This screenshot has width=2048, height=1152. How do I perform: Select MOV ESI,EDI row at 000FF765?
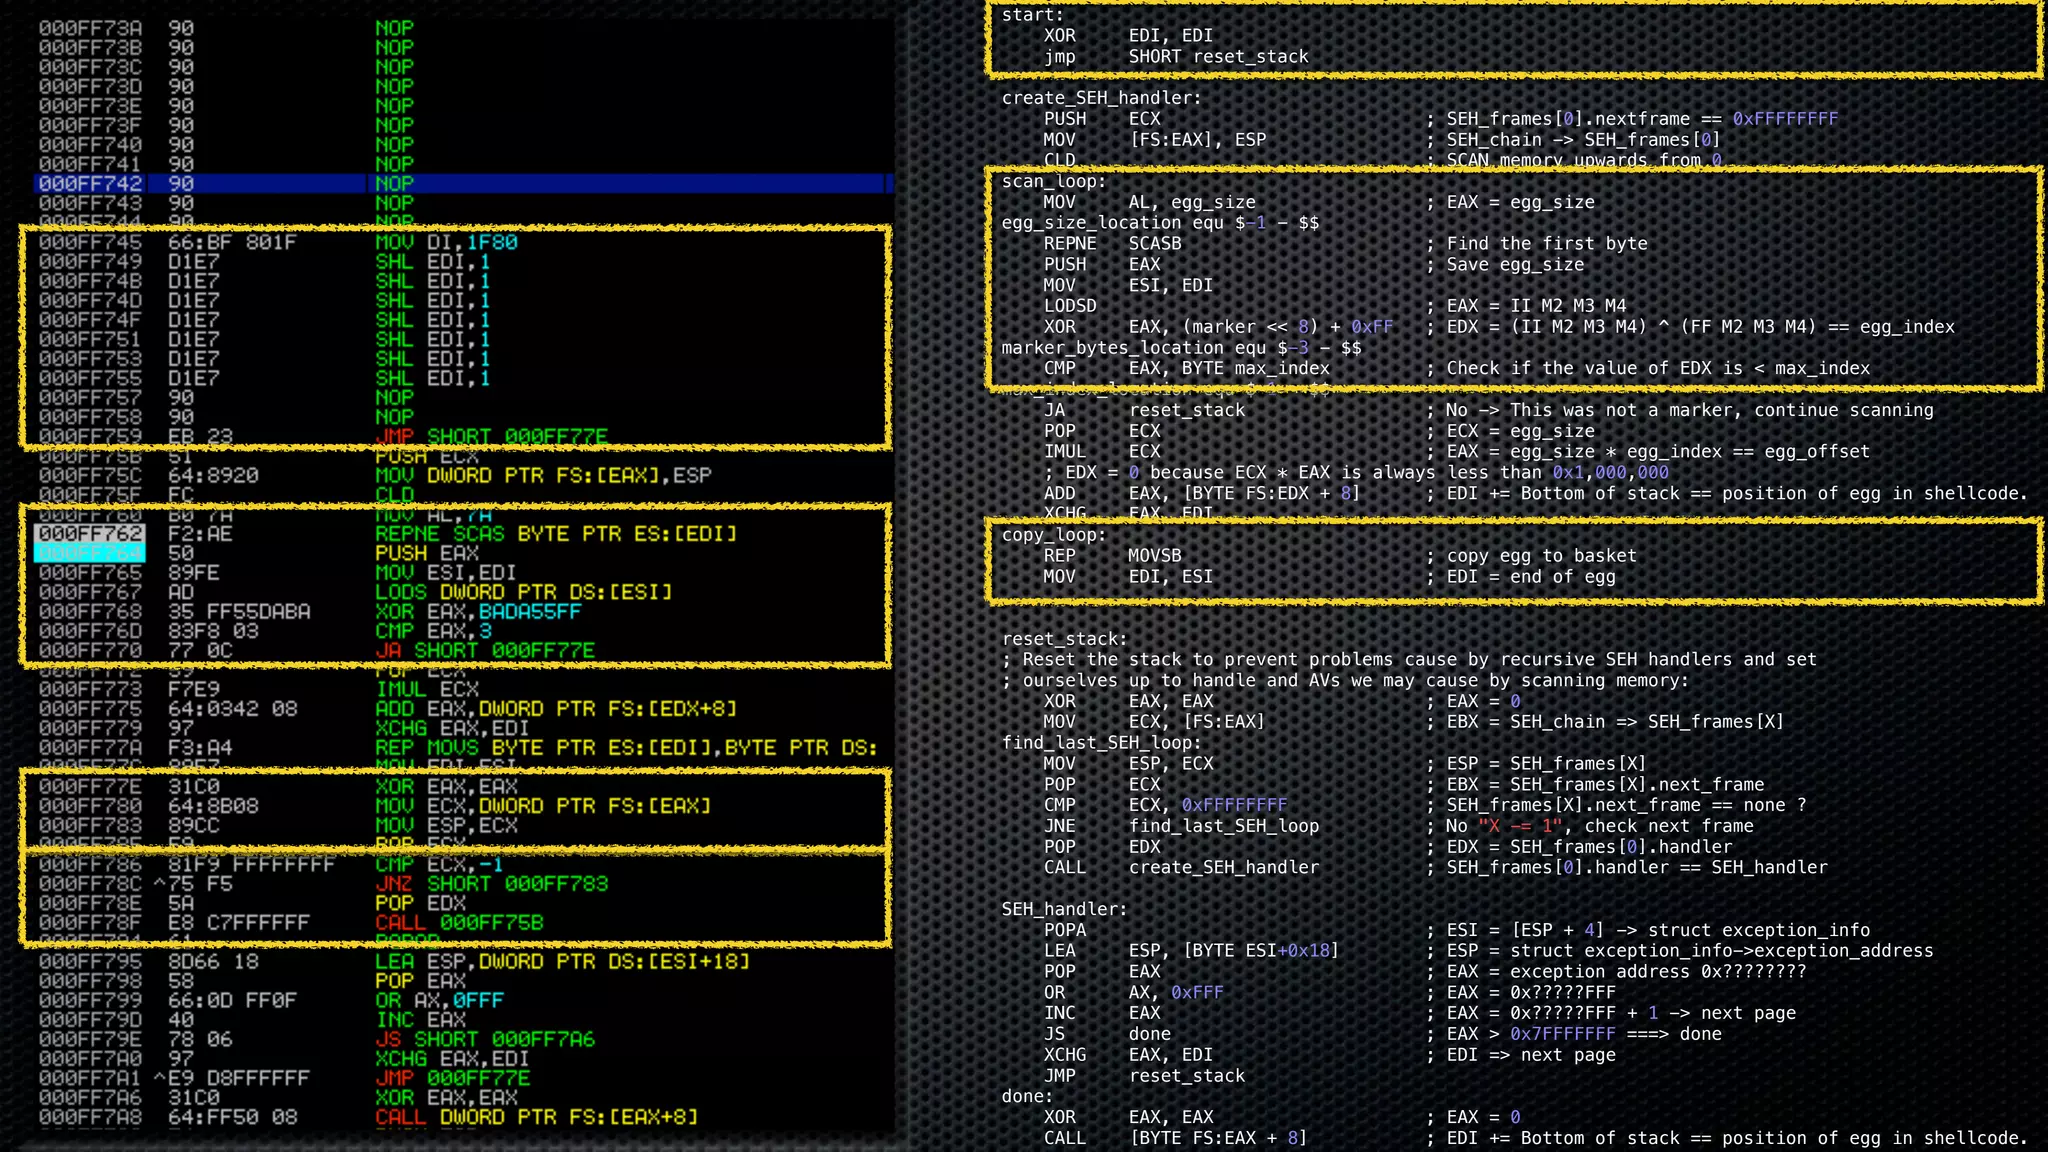point(278,572)
